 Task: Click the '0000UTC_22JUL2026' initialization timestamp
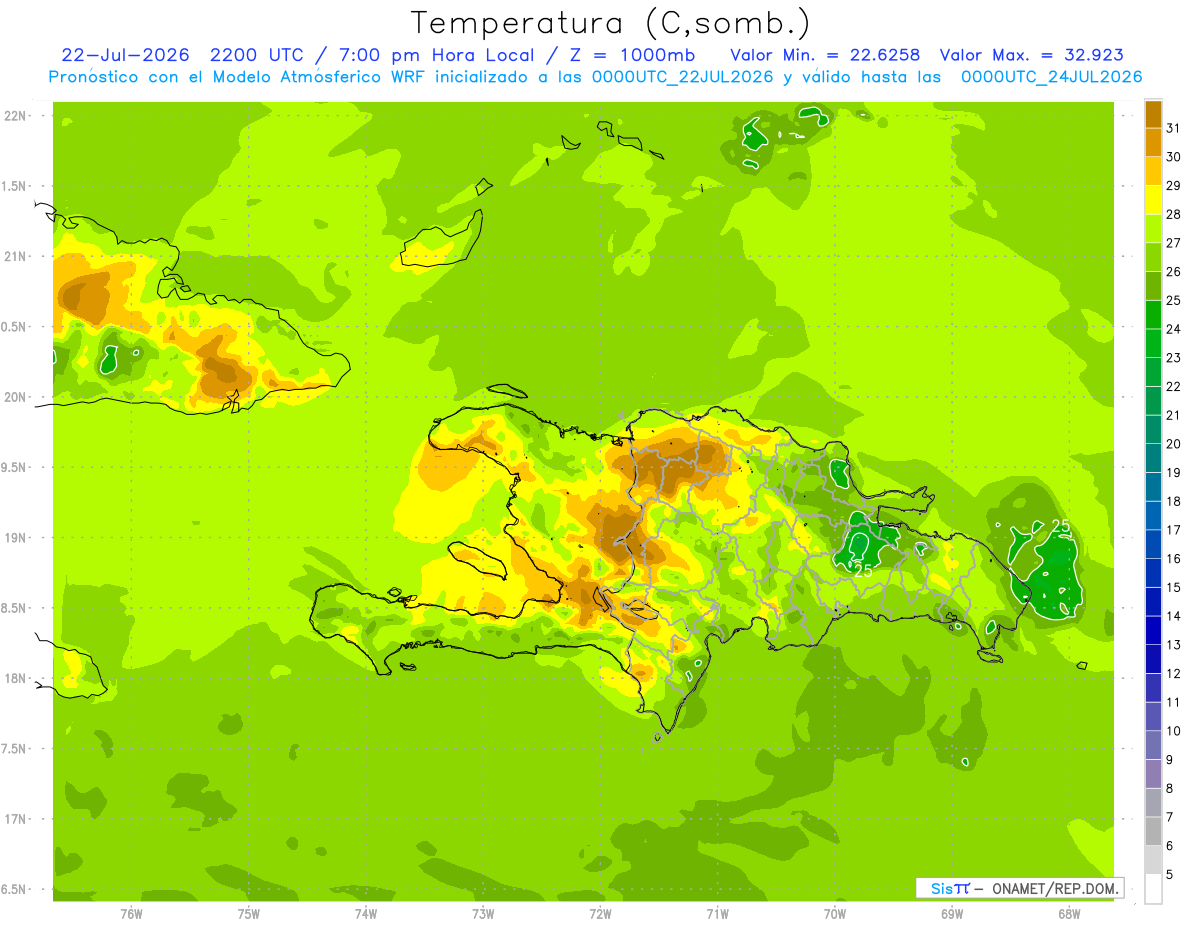(x=682, y=77)
